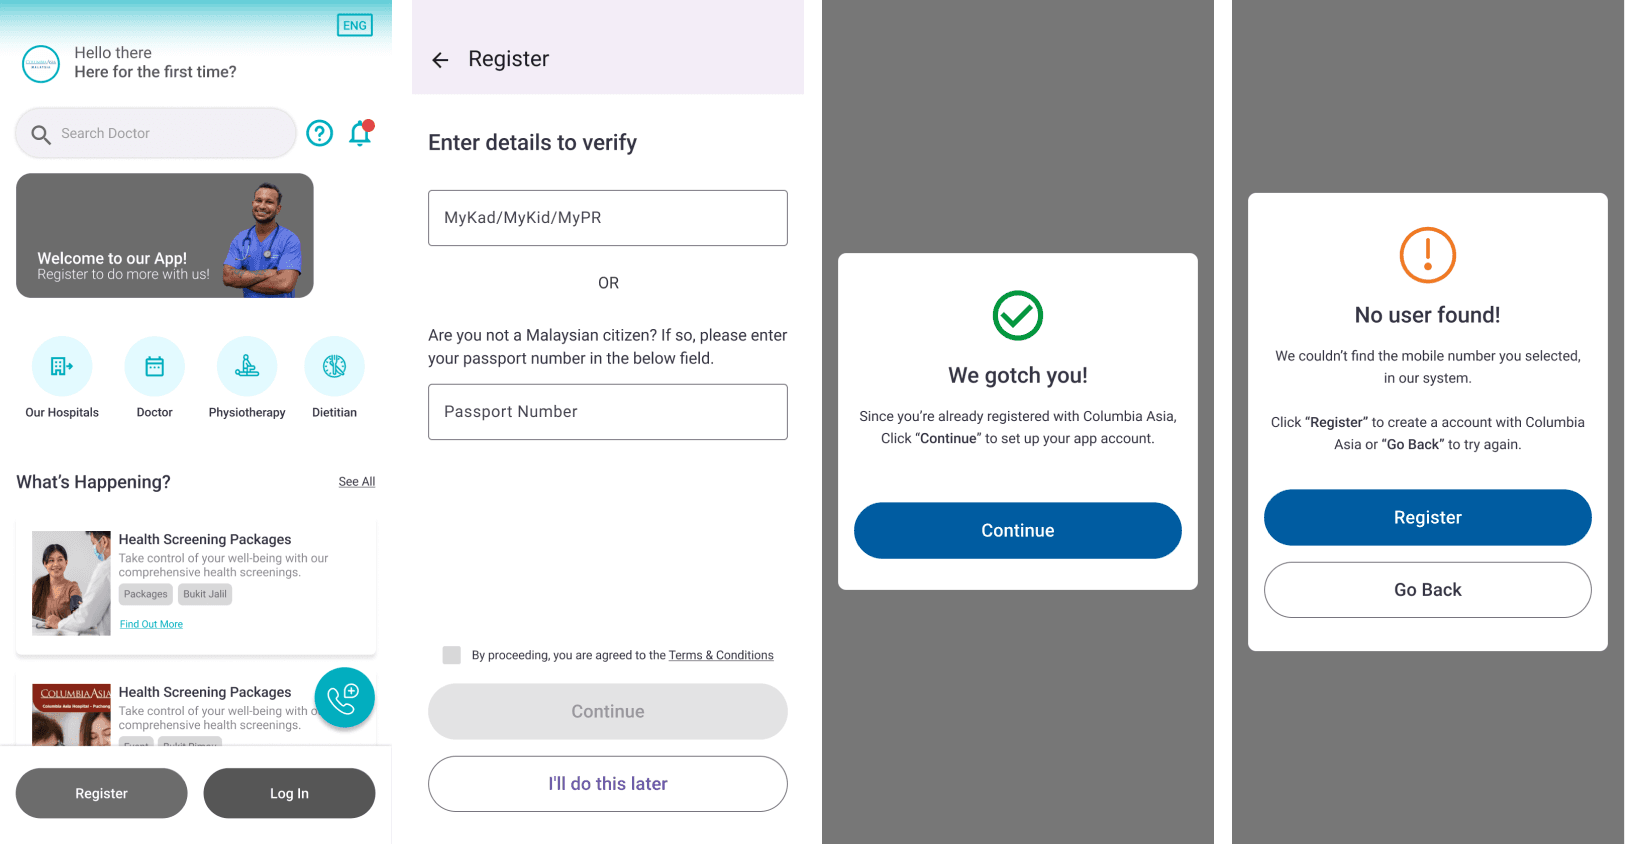This screenshot has height=844, width=1625.
Task: Tap the Our Hospitals icon
Action: (62, 366)
